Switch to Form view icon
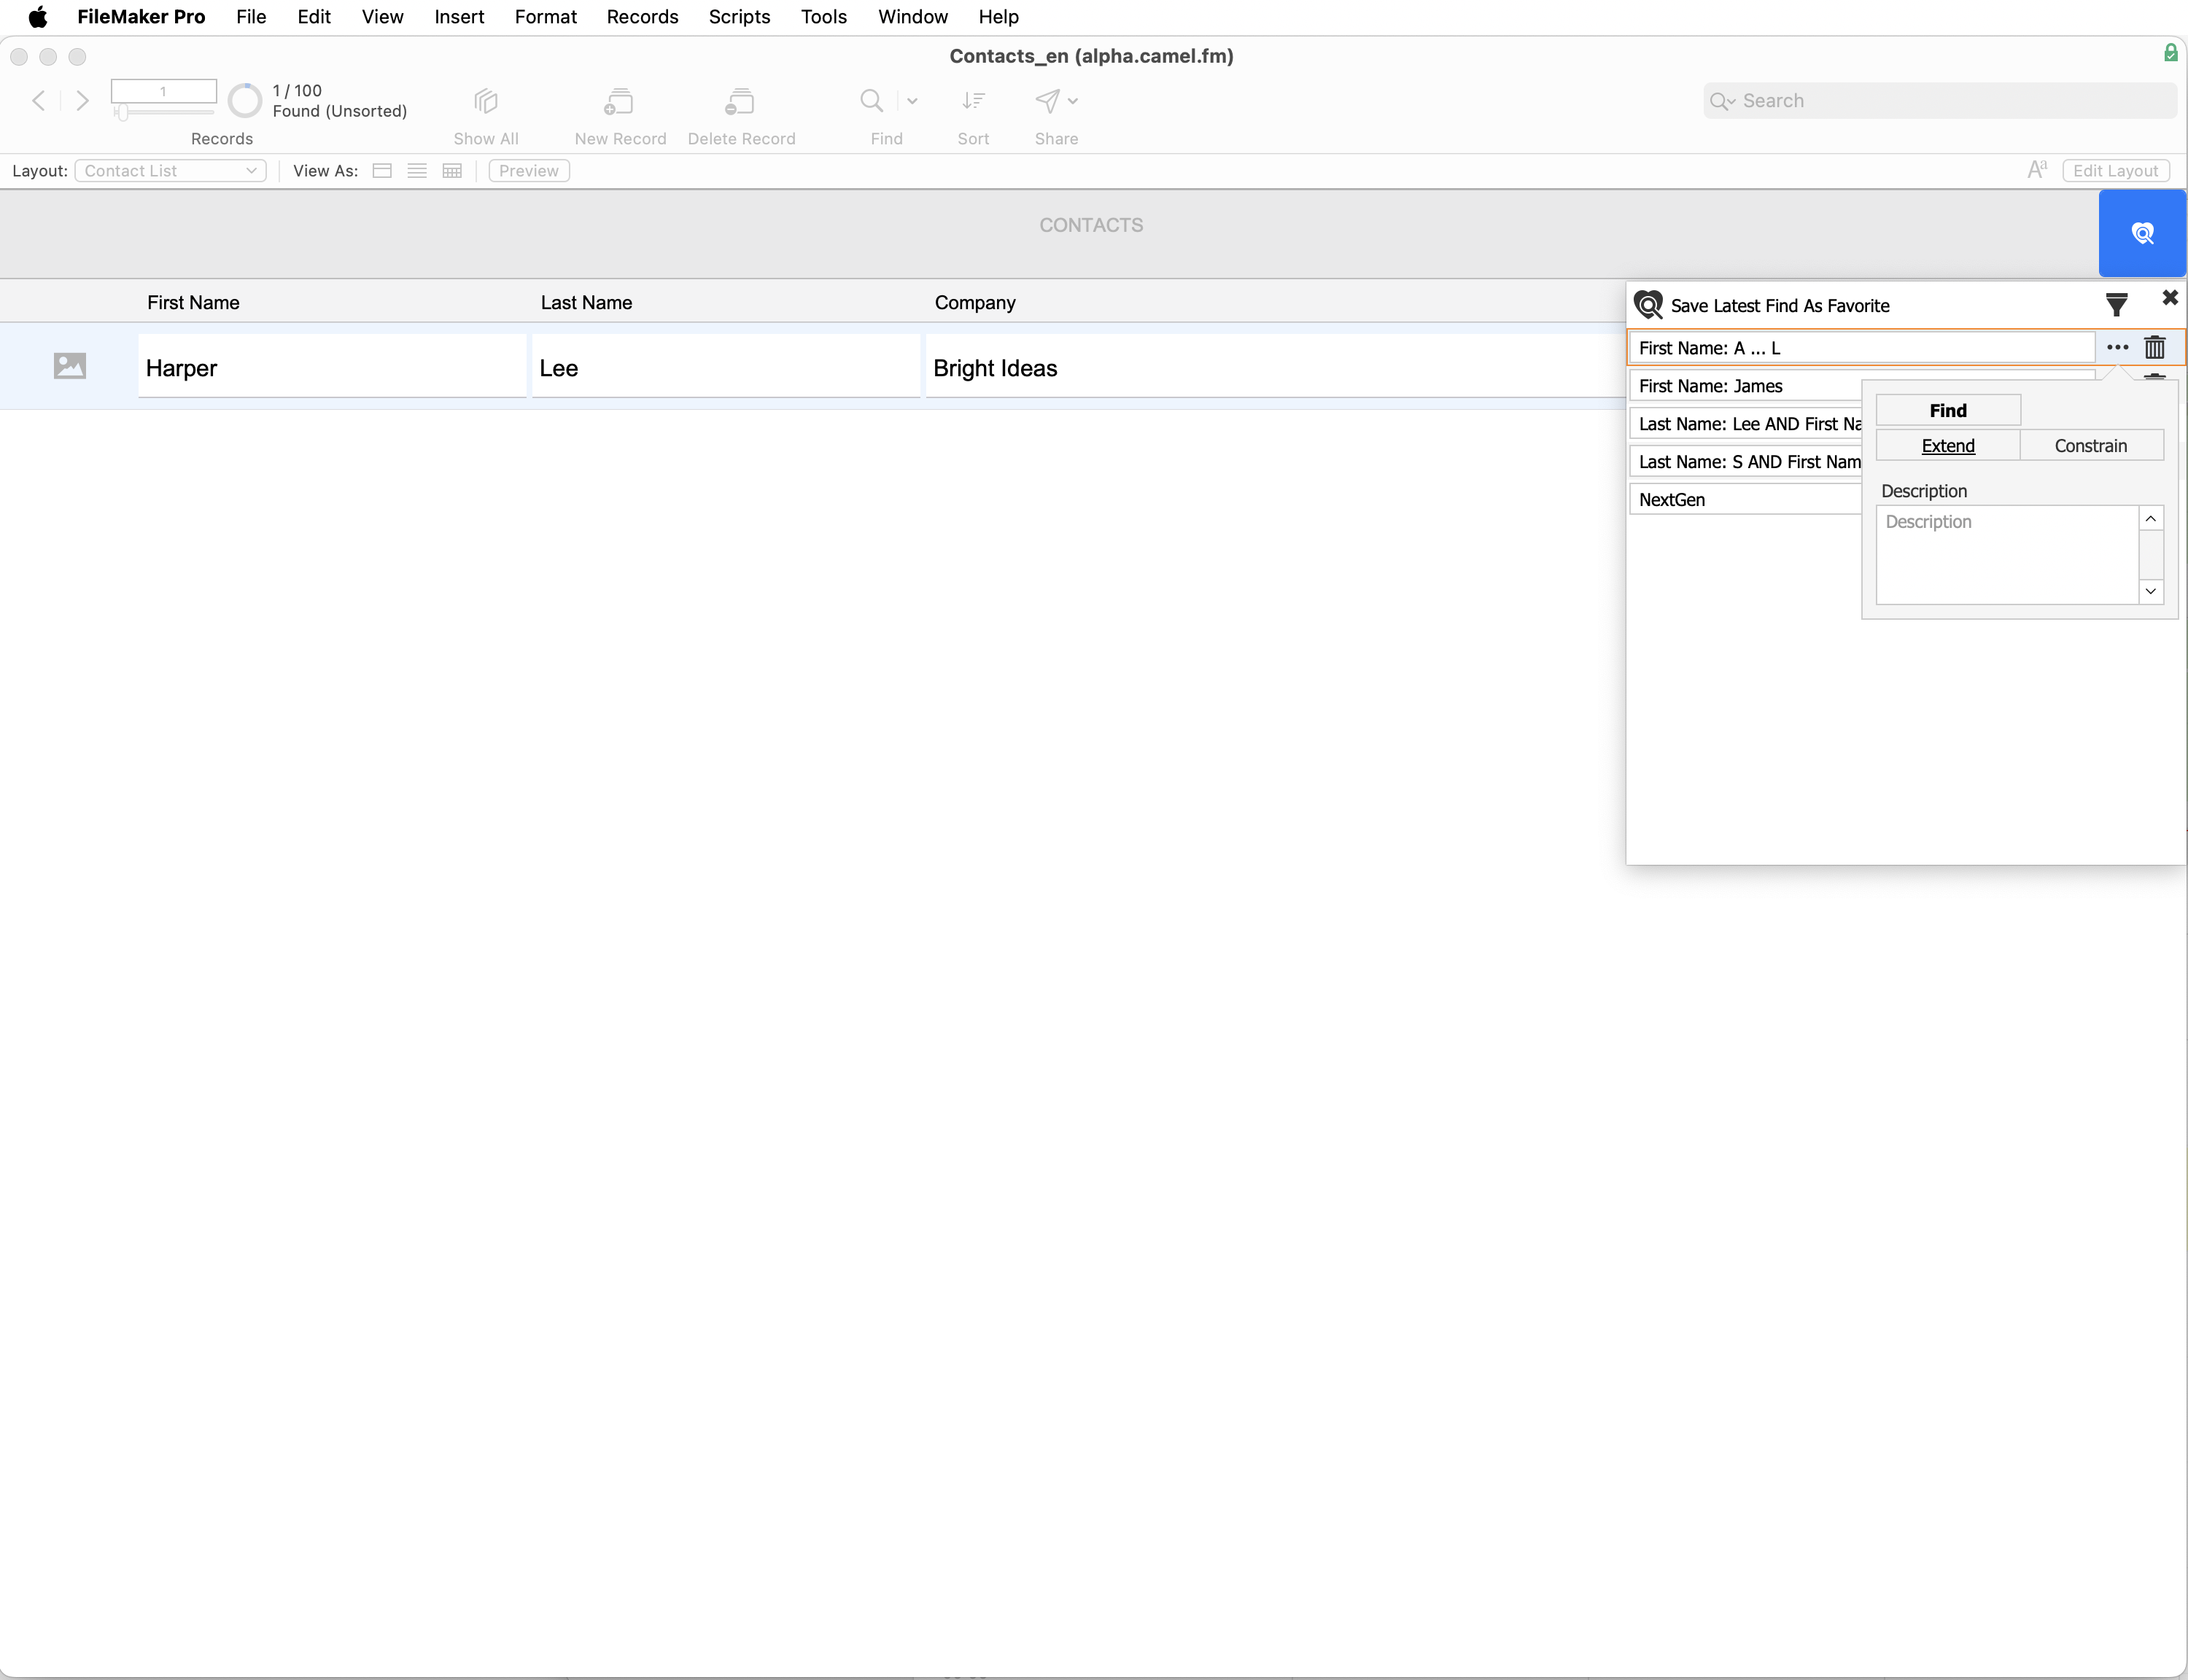 pyautogui.click(x=382, y=171)
